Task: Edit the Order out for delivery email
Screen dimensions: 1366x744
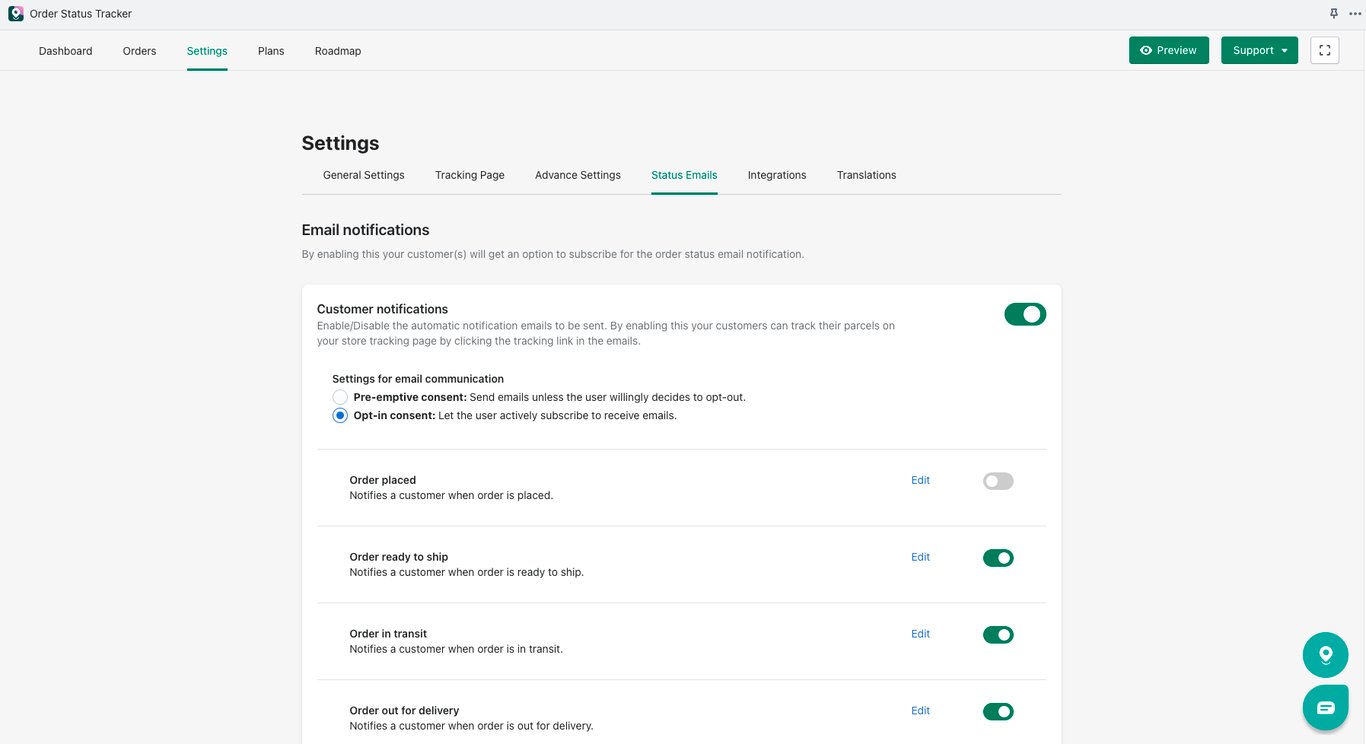Action: point(920,711)
